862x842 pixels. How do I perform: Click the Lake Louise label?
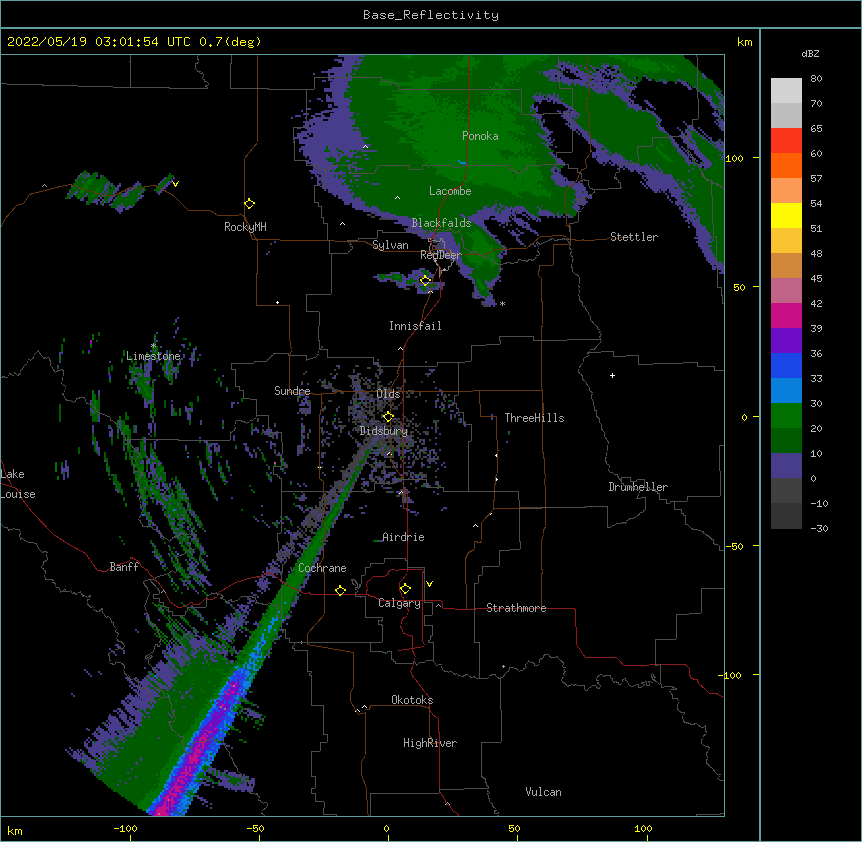(x=18, y=484)
